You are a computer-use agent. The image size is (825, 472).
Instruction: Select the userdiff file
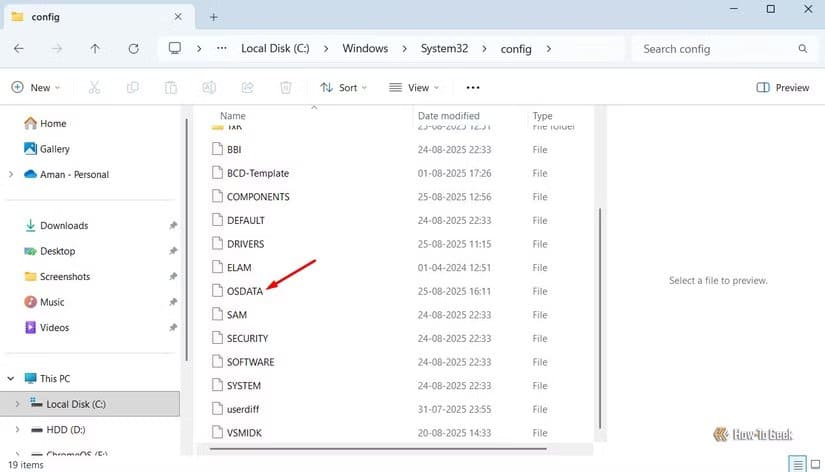(x=243, y=409)
